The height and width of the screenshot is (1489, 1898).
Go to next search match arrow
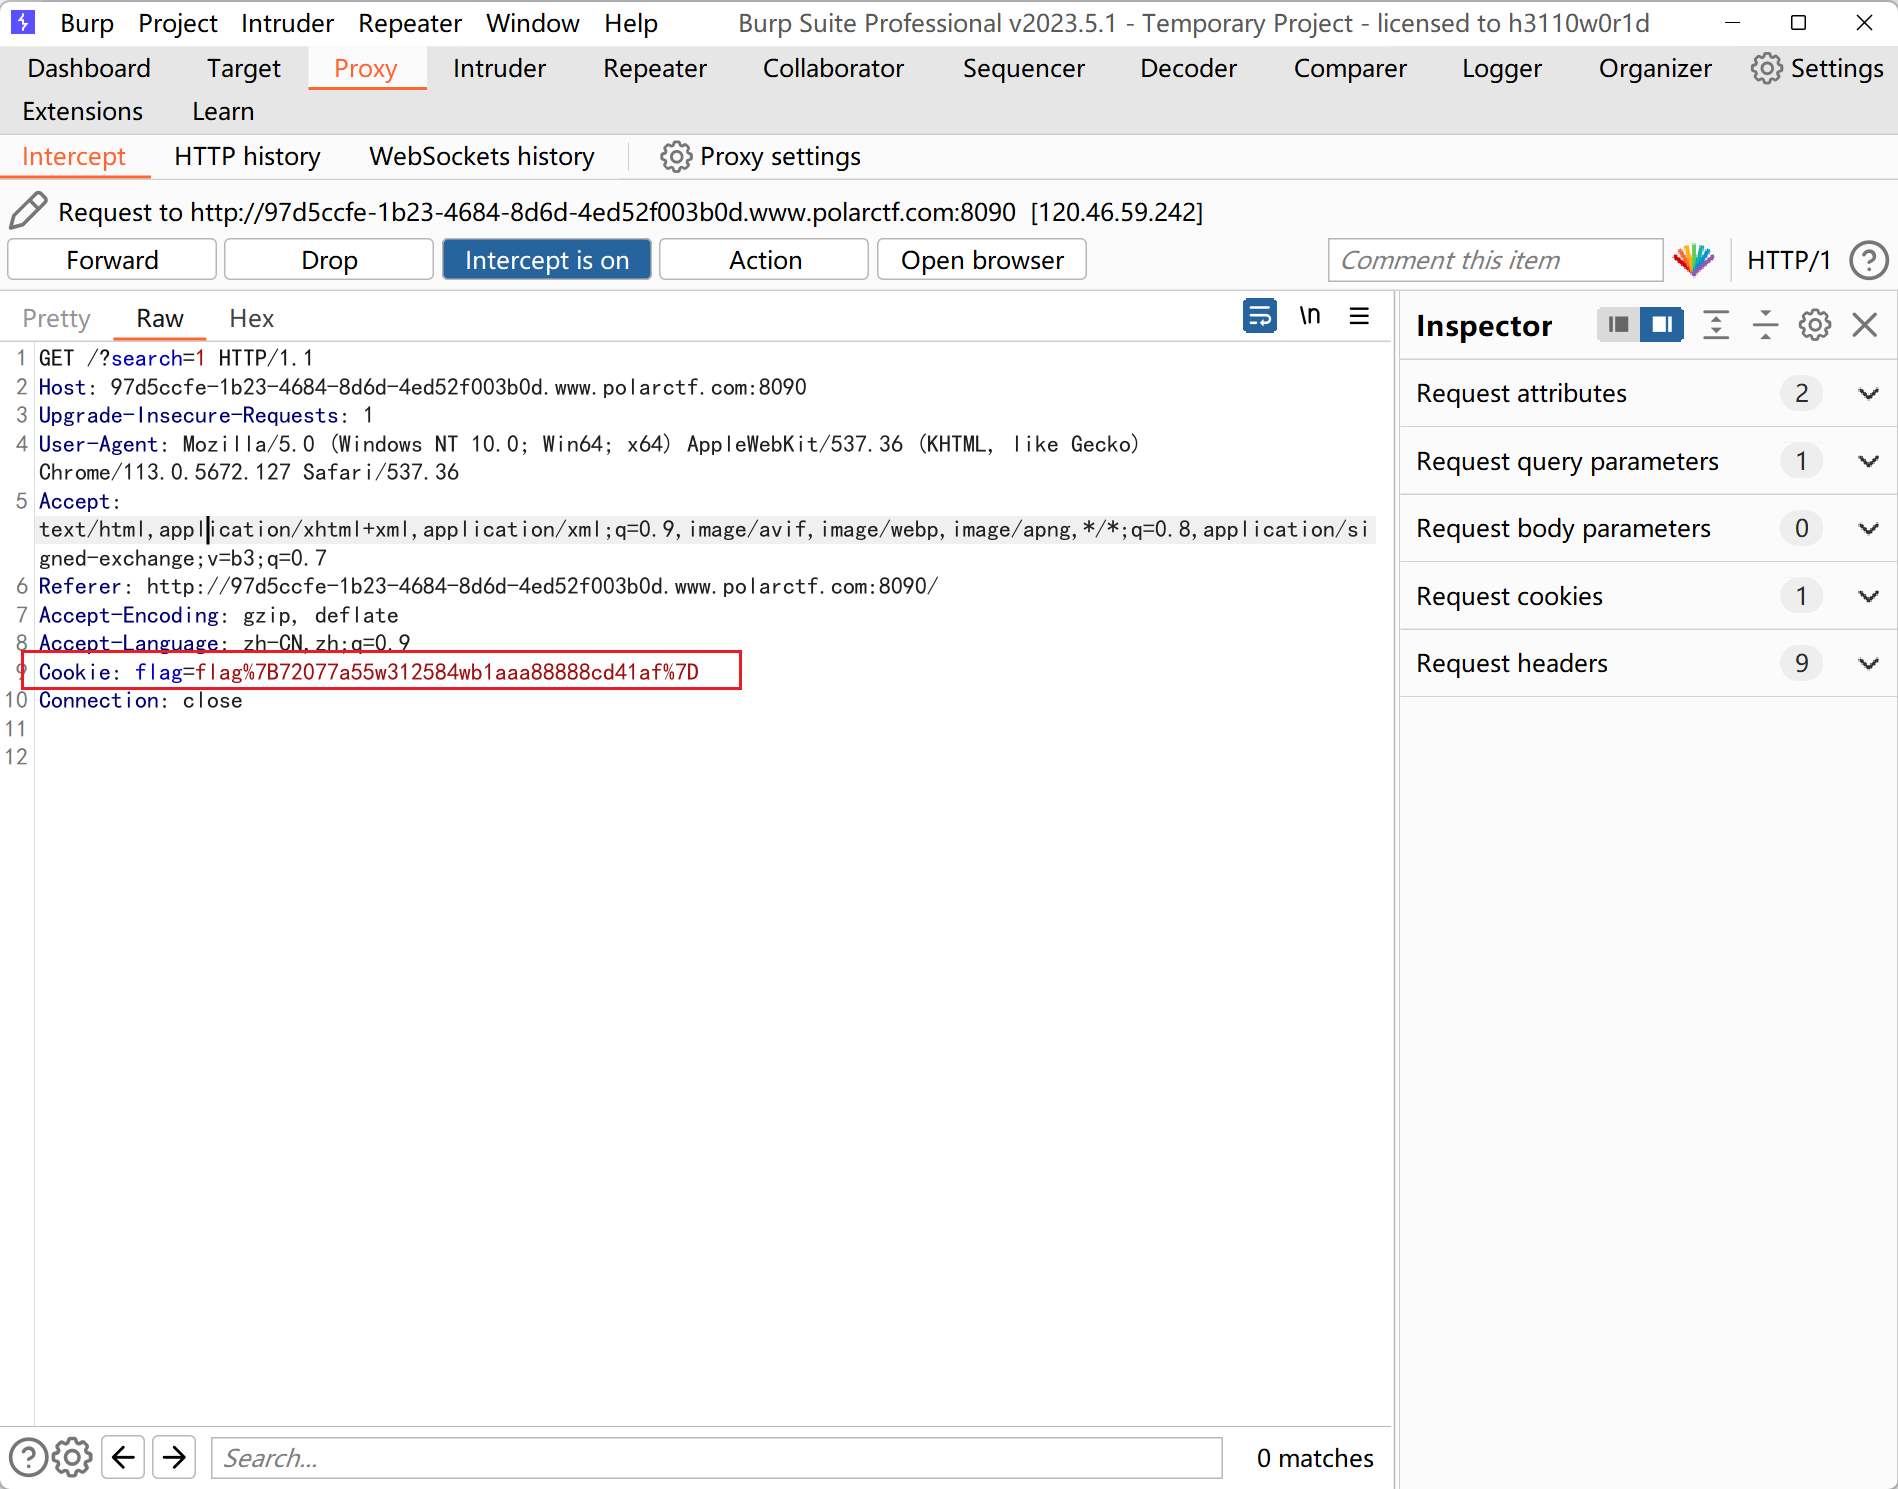pyautogui.click(x=174, y=1457)
